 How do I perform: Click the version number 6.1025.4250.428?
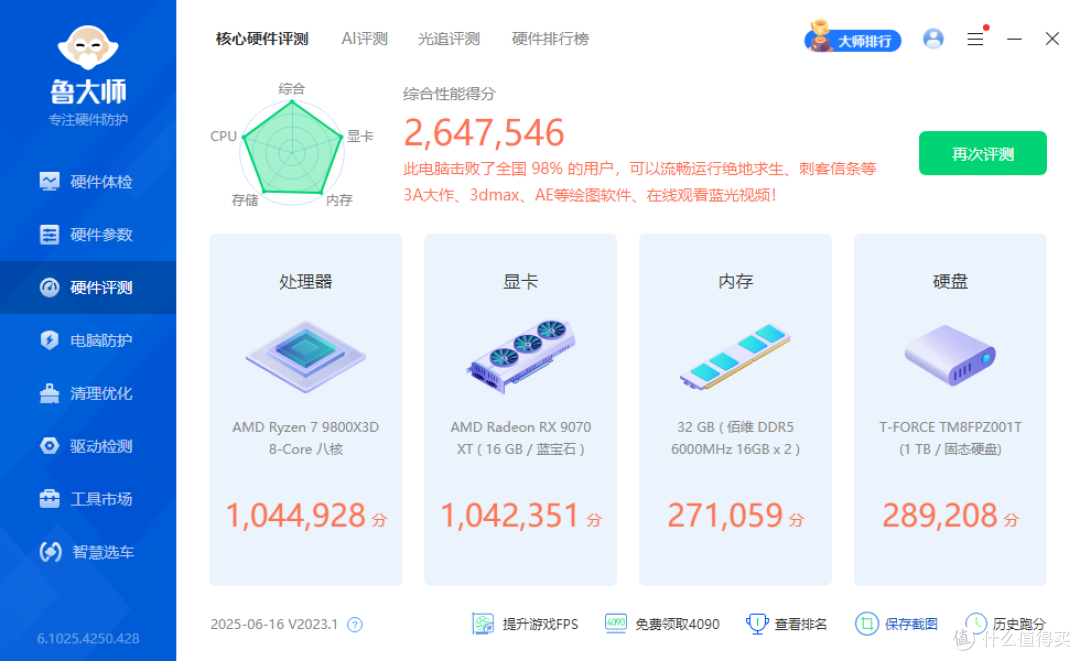tap(88, 638)
